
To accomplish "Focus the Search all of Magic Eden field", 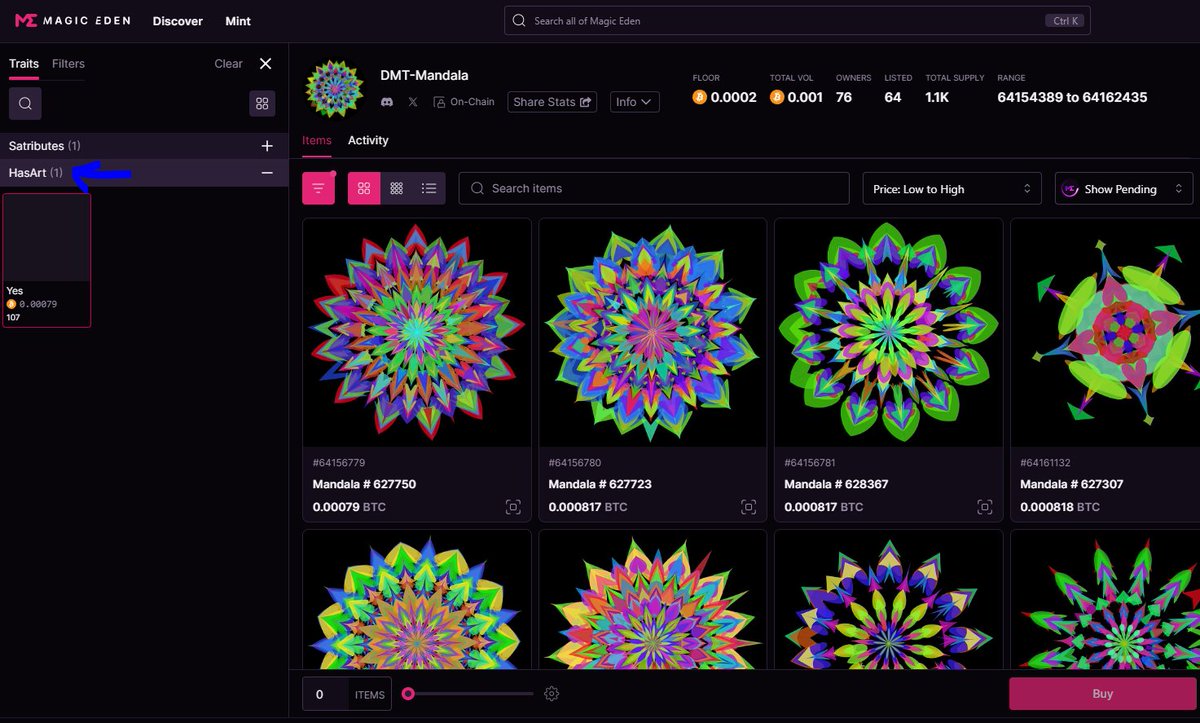I will click(x=797, y=21).
